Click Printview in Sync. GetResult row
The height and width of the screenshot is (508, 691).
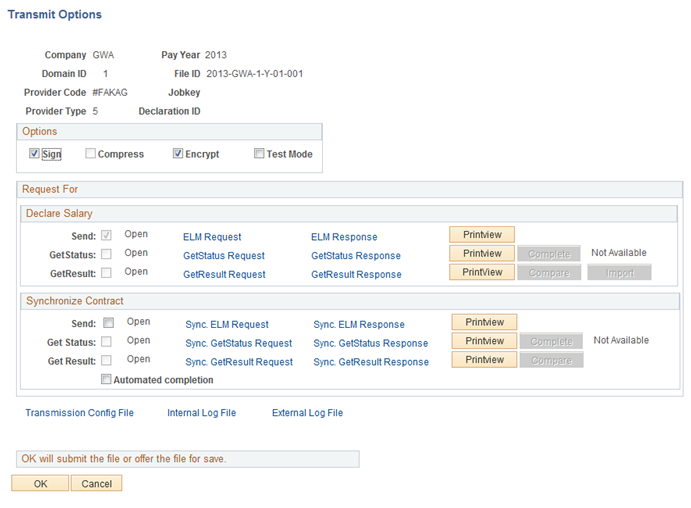pos(484,360)
